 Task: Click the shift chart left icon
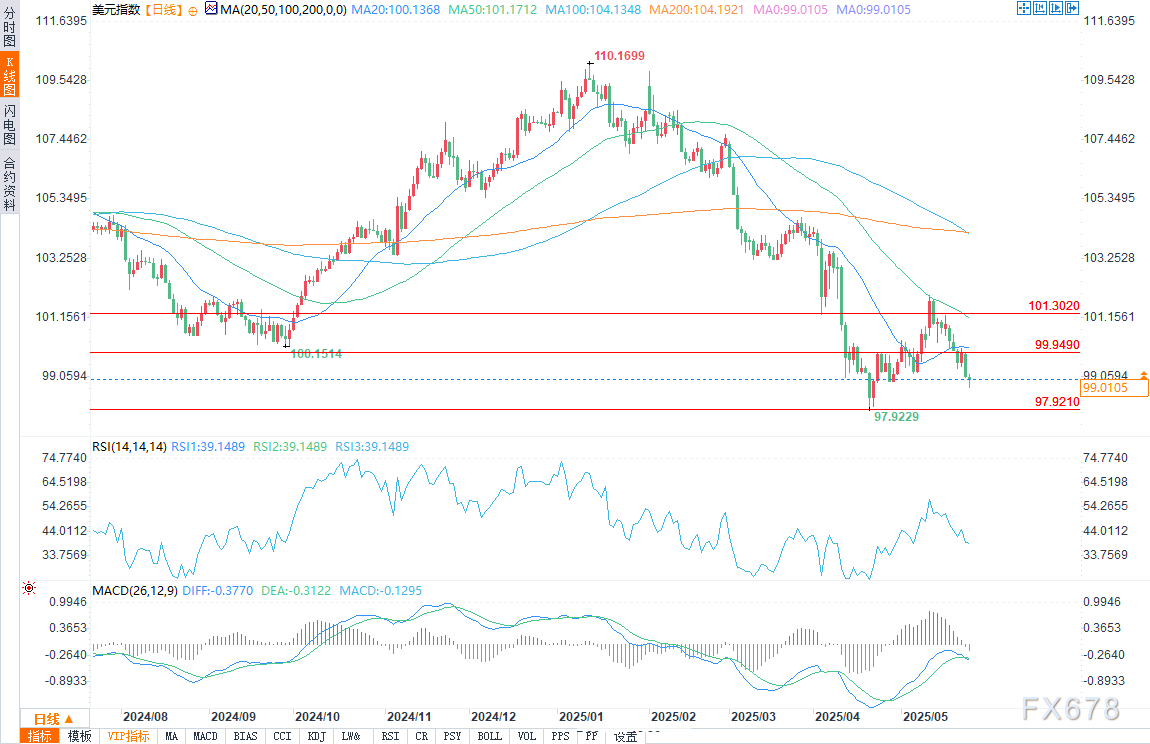[1040, 8]
